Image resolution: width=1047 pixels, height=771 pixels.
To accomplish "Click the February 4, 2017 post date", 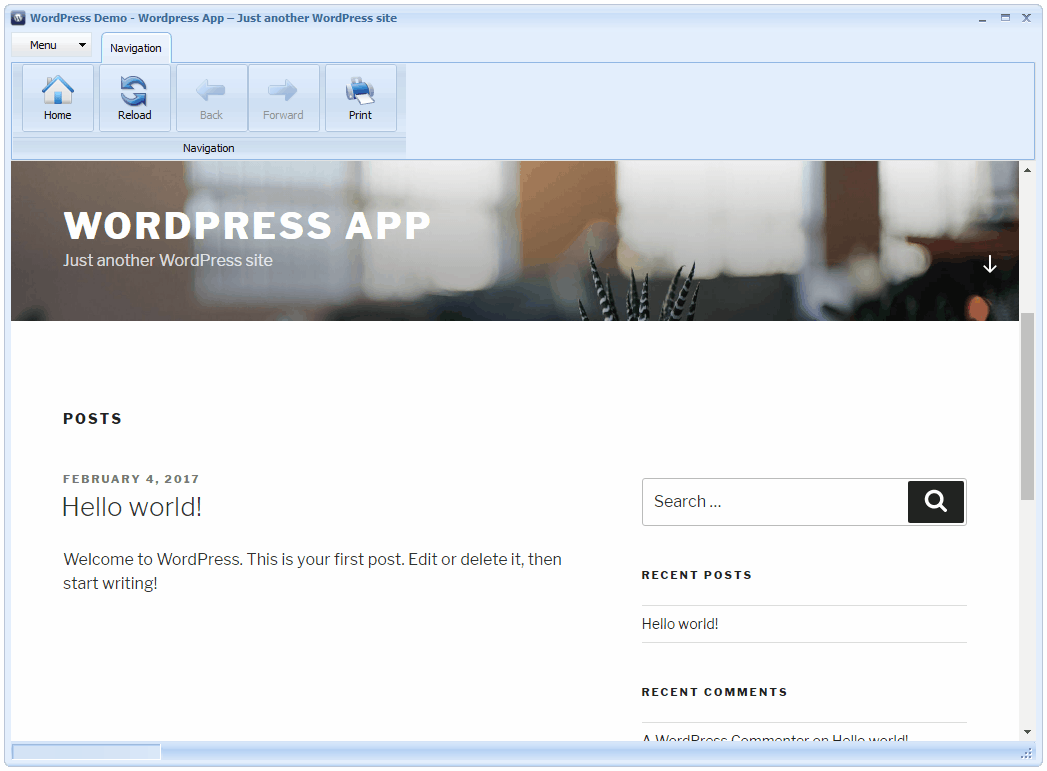I will pyautogui.click(x=131, y=479).
